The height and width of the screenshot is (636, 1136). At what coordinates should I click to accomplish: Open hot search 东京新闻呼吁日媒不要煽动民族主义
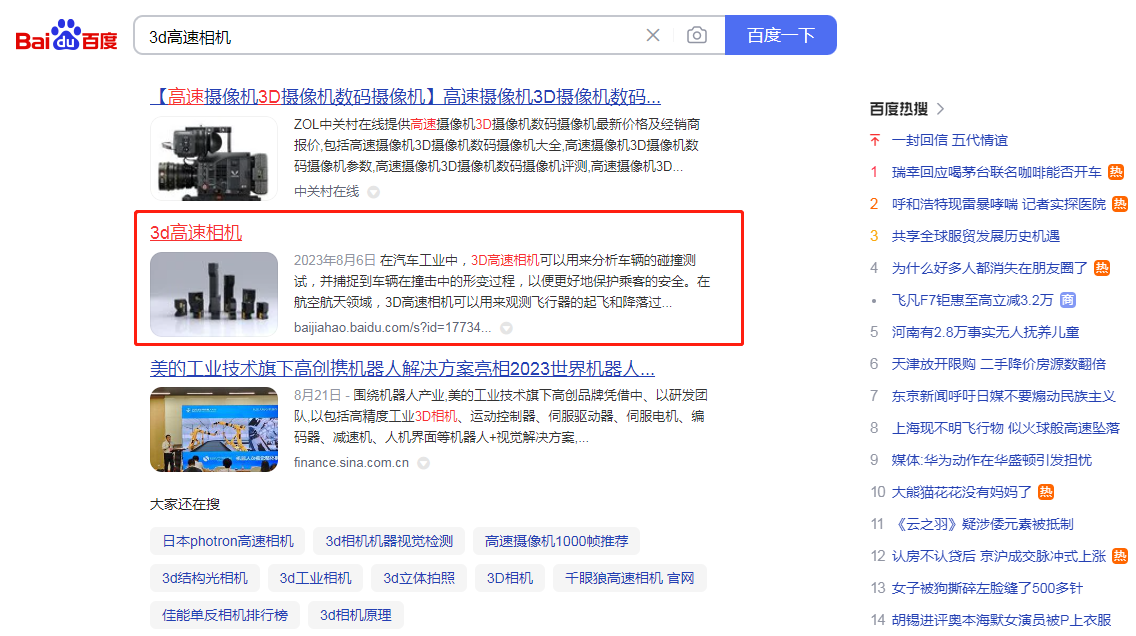[x=1003, y=396]
